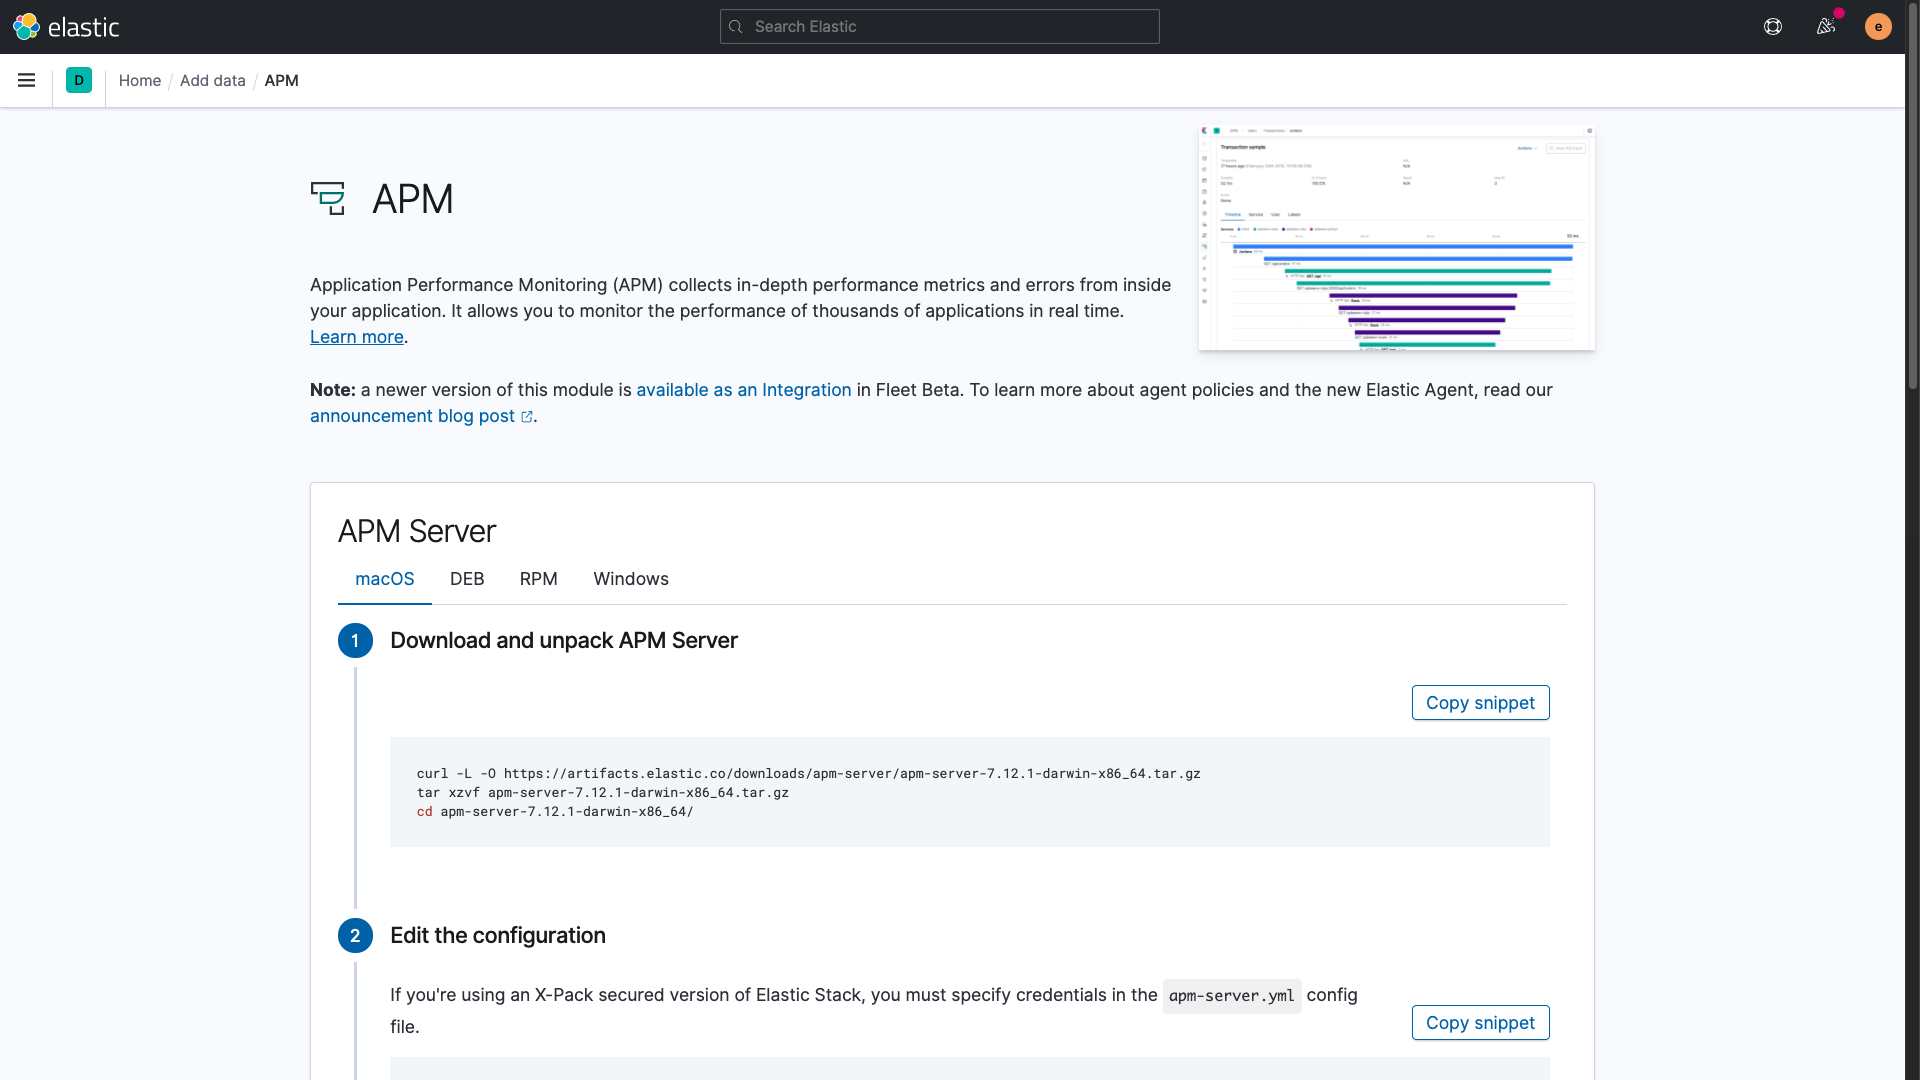Click the Elastic logo in the header
The width and height of the screenshot is (1920, 1080).
pyautogui.click(x=66, y=26)
